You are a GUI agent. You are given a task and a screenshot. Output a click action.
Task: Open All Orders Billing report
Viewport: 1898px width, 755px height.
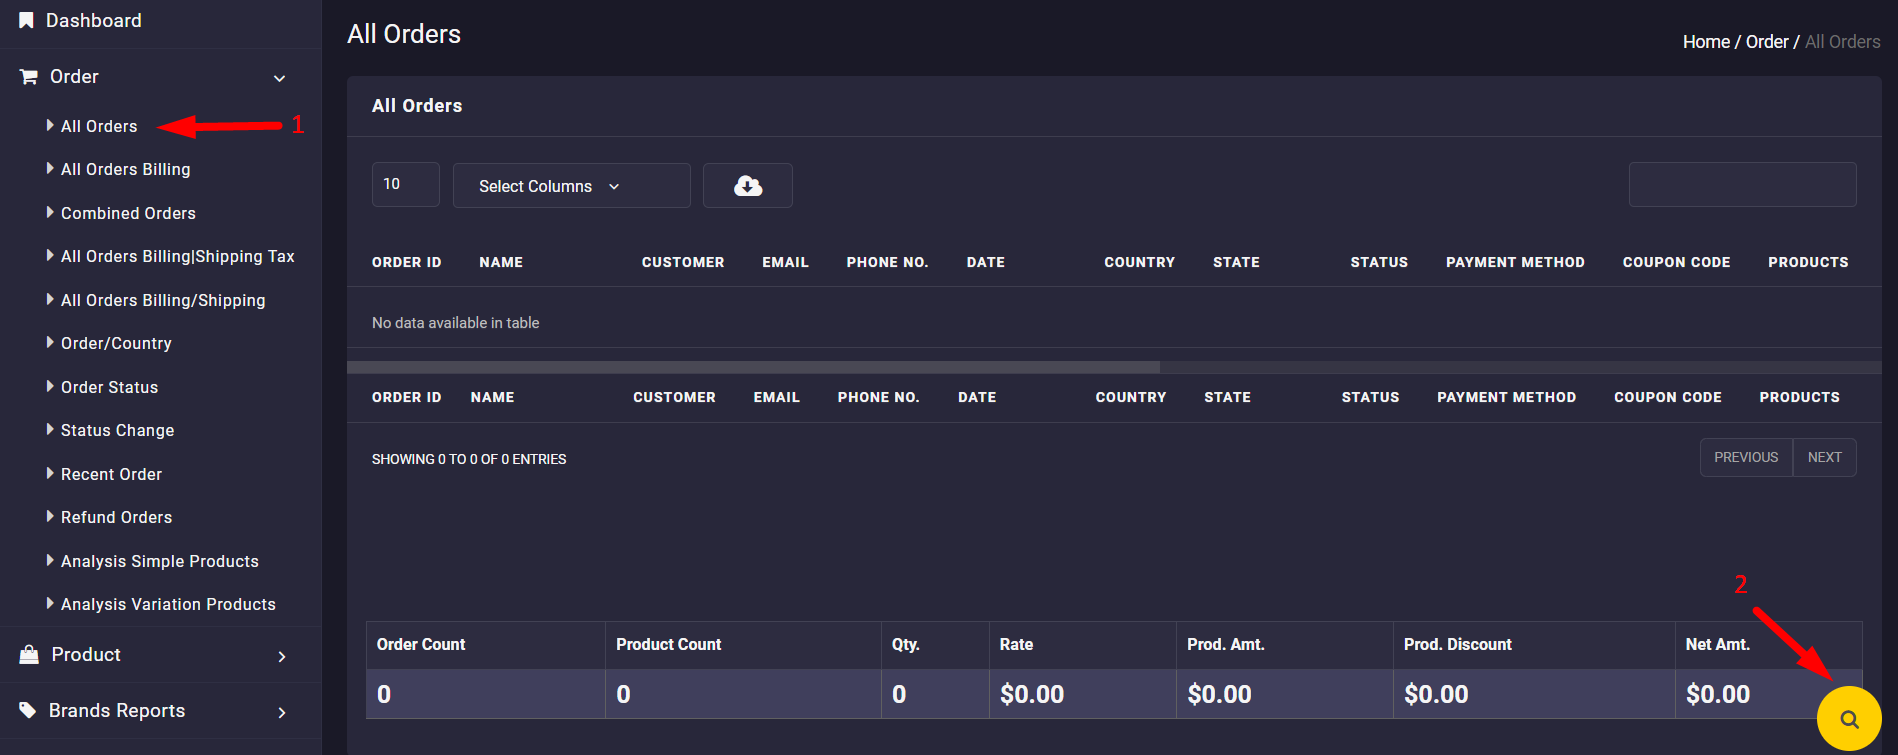pos(125,170)
